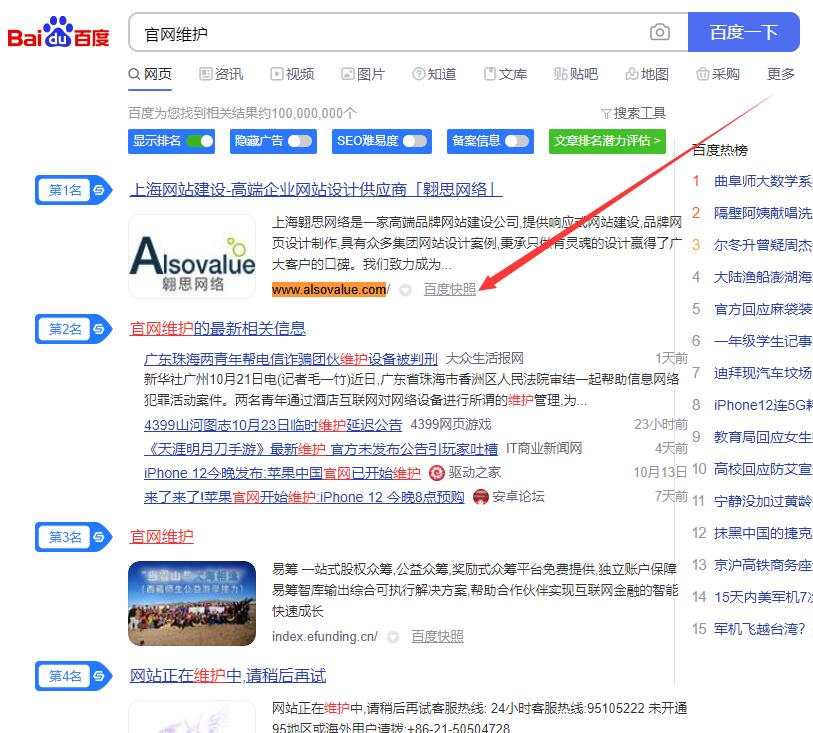Image resolution: width=813 pixels, height=733 pixels.
Task: Click the 第4名 rank badge
Action: tap(73, 676)
